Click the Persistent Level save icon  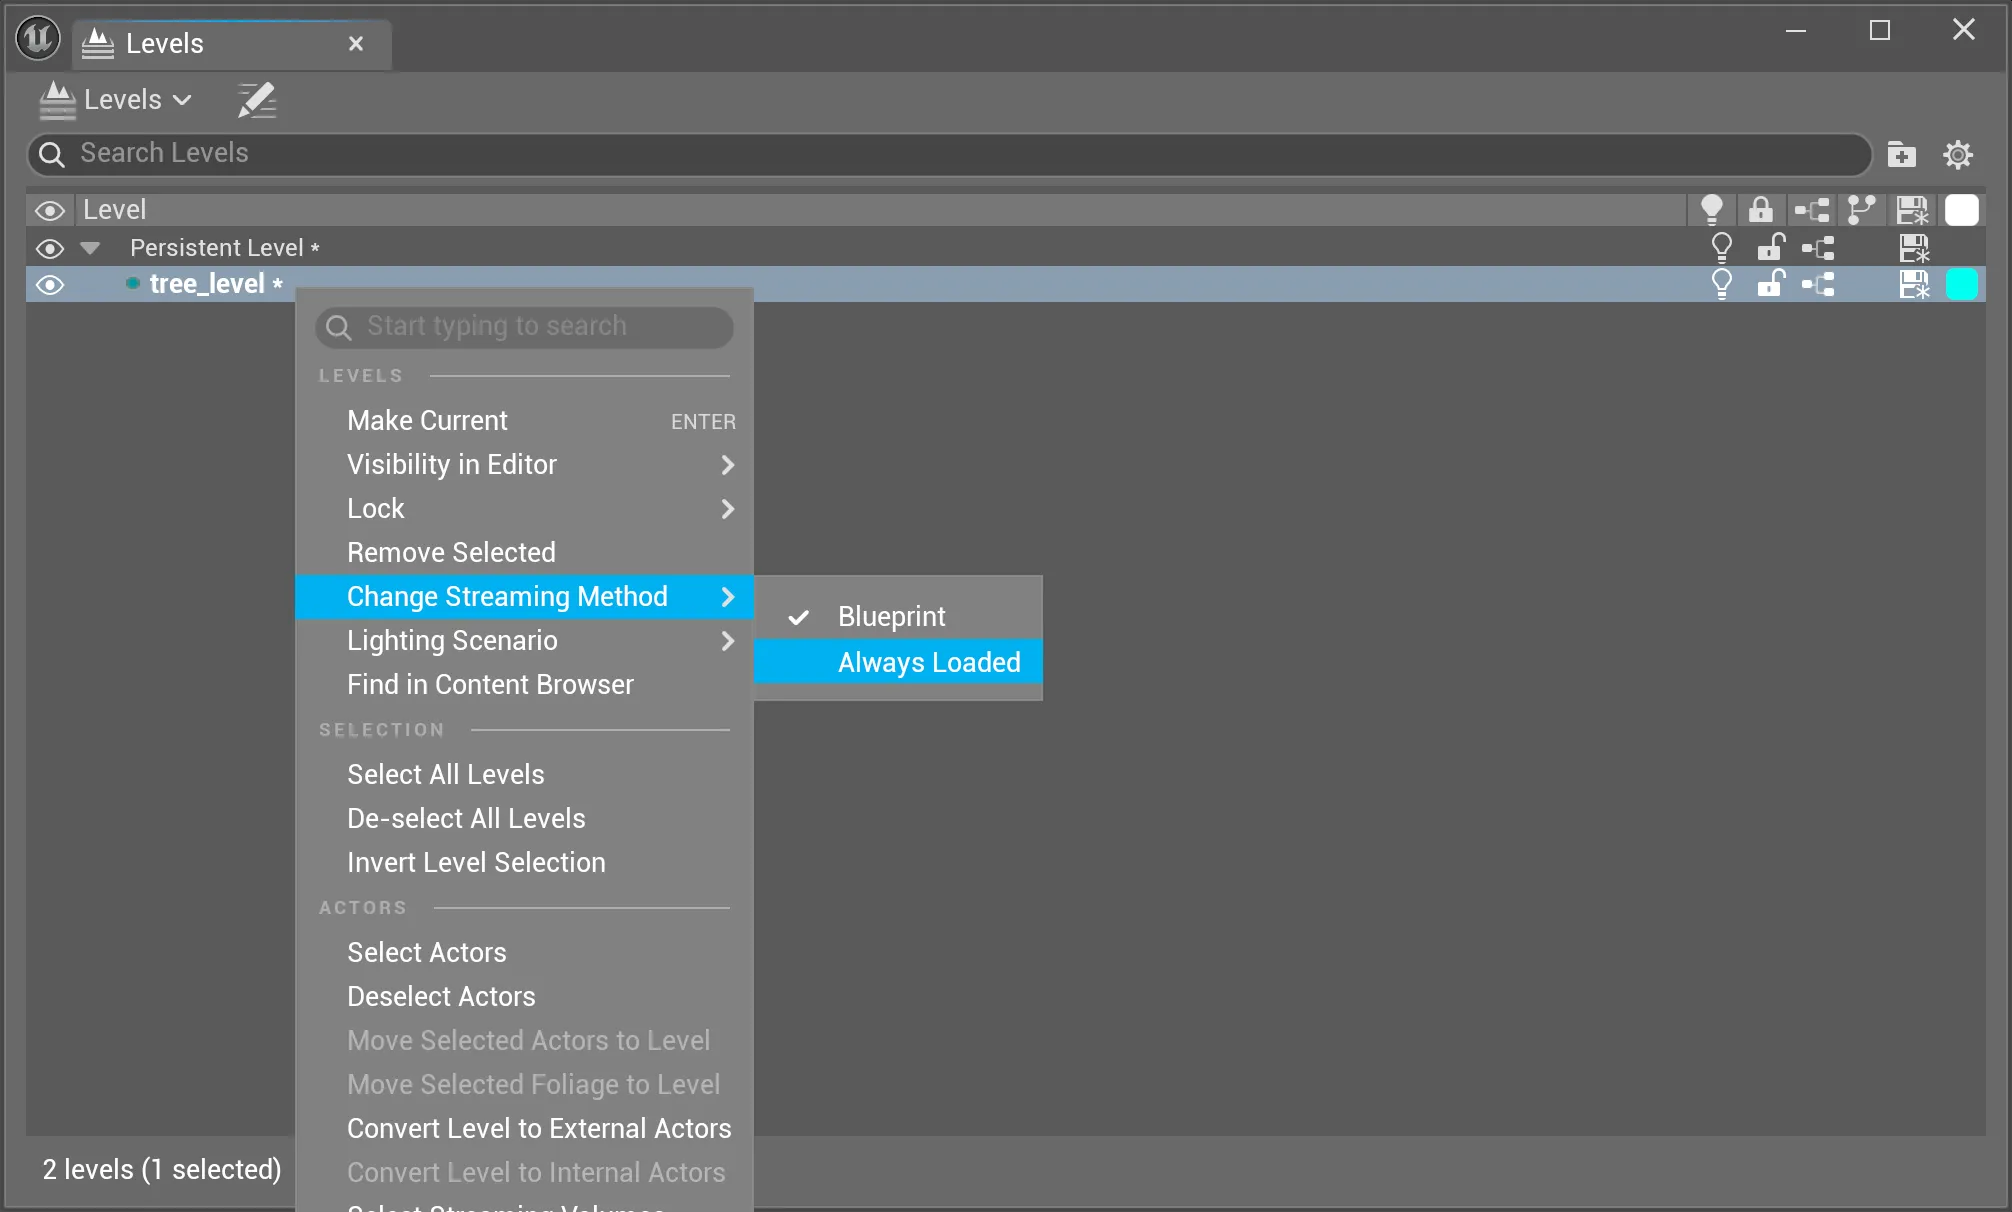coord(1913,248)
